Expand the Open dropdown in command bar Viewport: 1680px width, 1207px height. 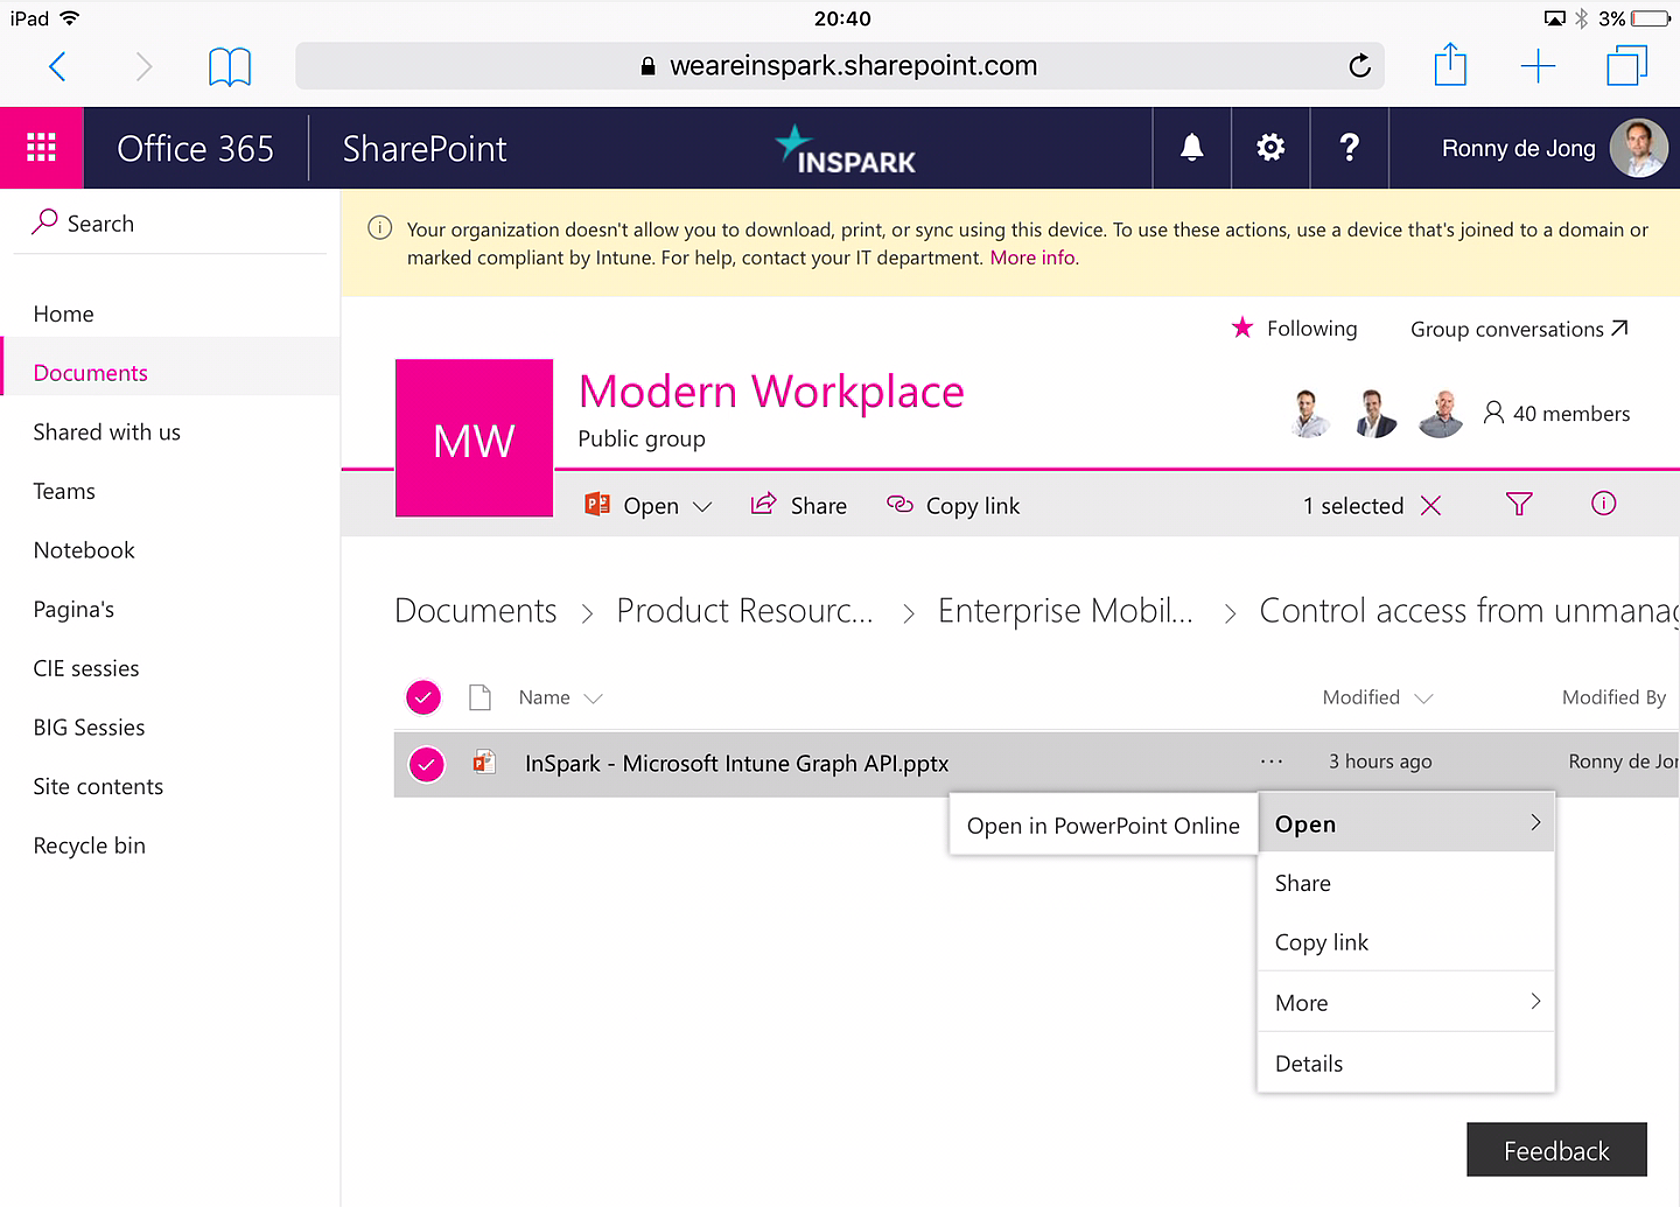(702, 506)
